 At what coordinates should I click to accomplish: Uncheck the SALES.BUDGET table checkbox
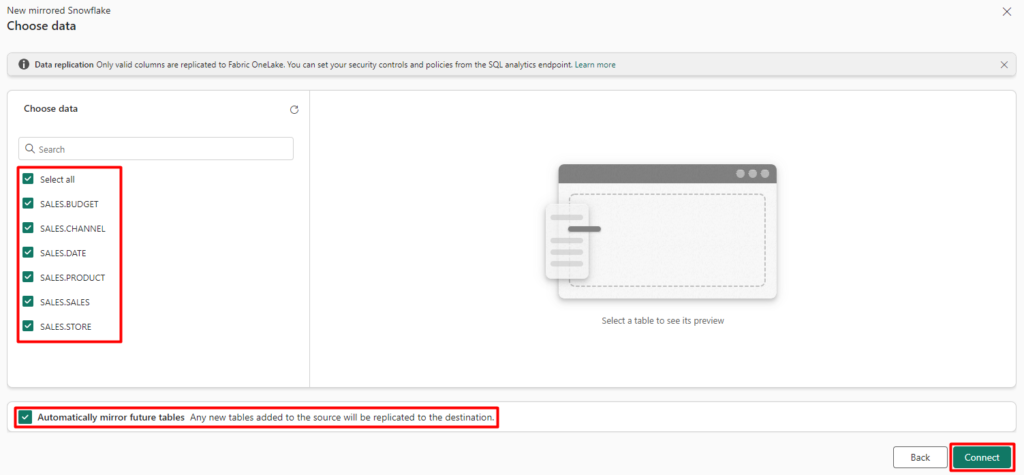28,204
